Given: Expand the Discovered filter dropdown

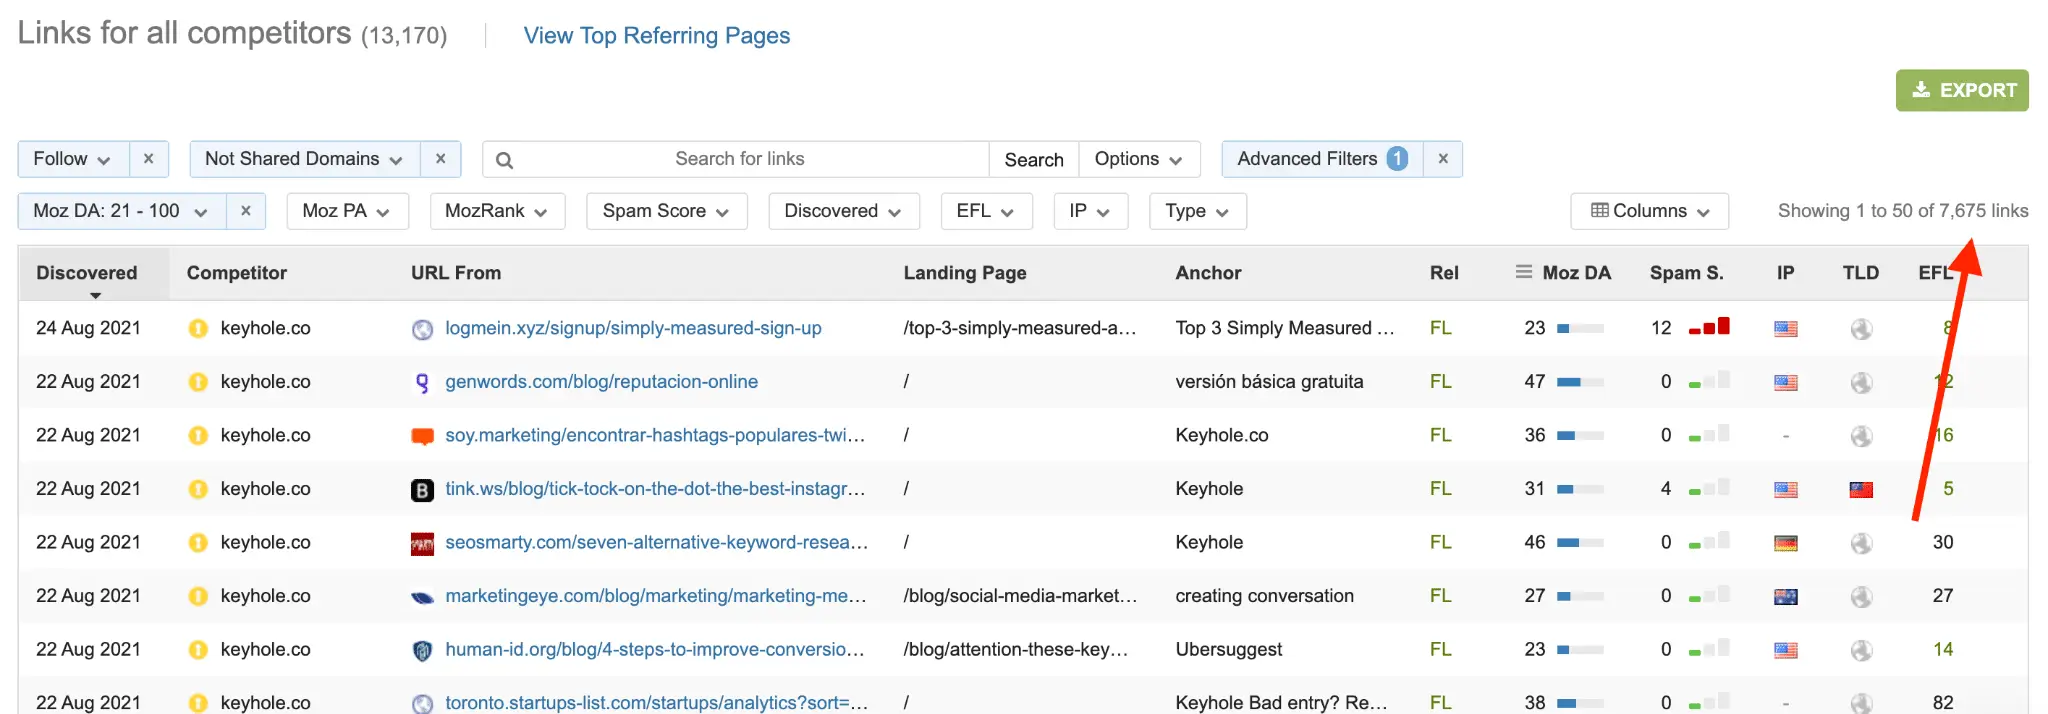Looking at the screenshot, I should tap(842, 211).
